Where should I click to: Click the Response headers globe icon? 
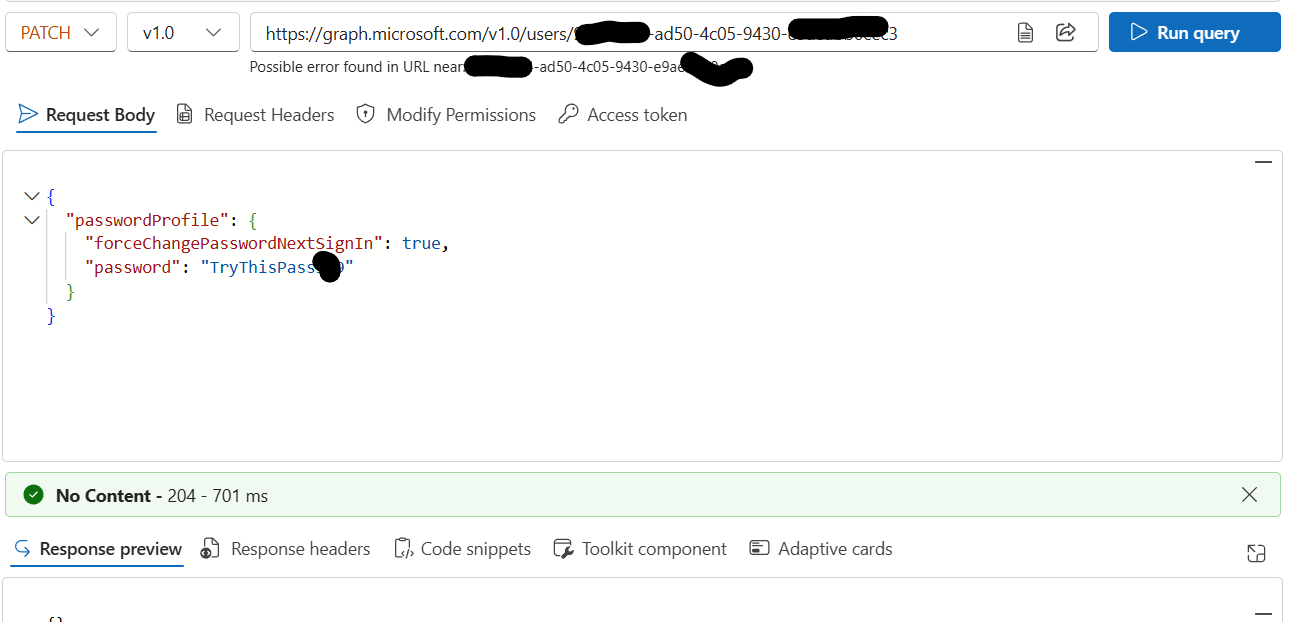click(208, 548)
